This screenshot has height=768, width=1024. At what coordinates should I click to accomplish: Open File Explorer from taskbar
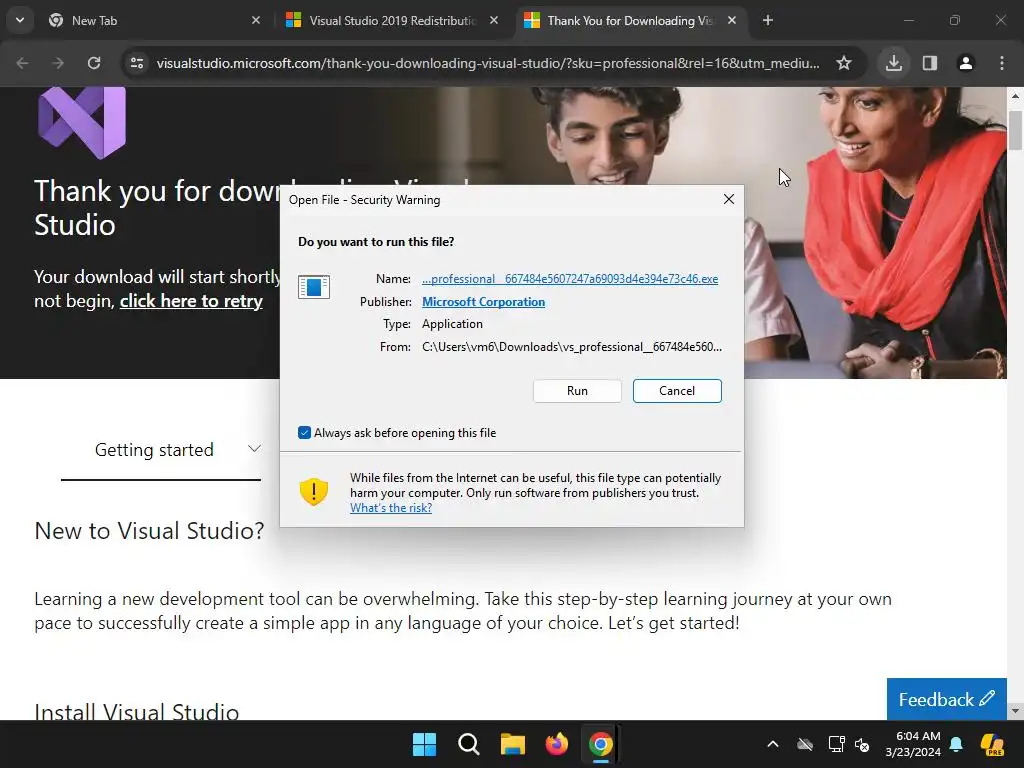[513, 744]
